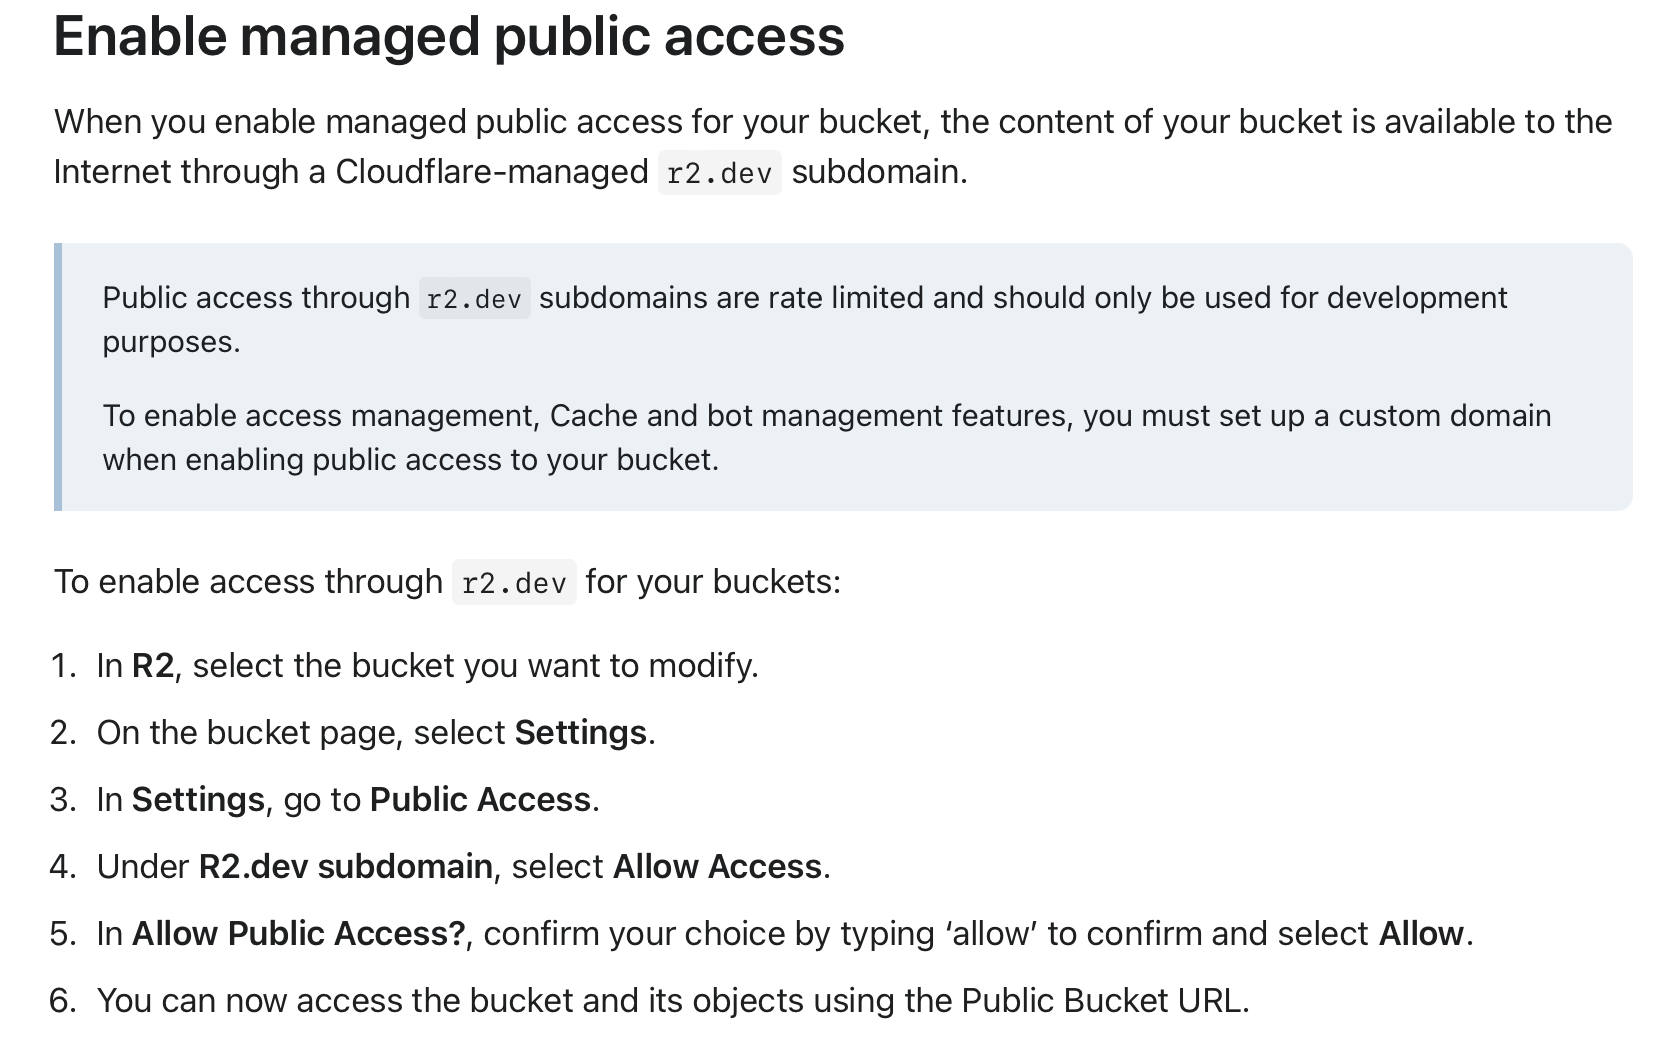The width and height of the screenshot is (1656, 1046).
Task: Click "Cloudflare-managed" in the intro paragraph
Action: [491, 172]
